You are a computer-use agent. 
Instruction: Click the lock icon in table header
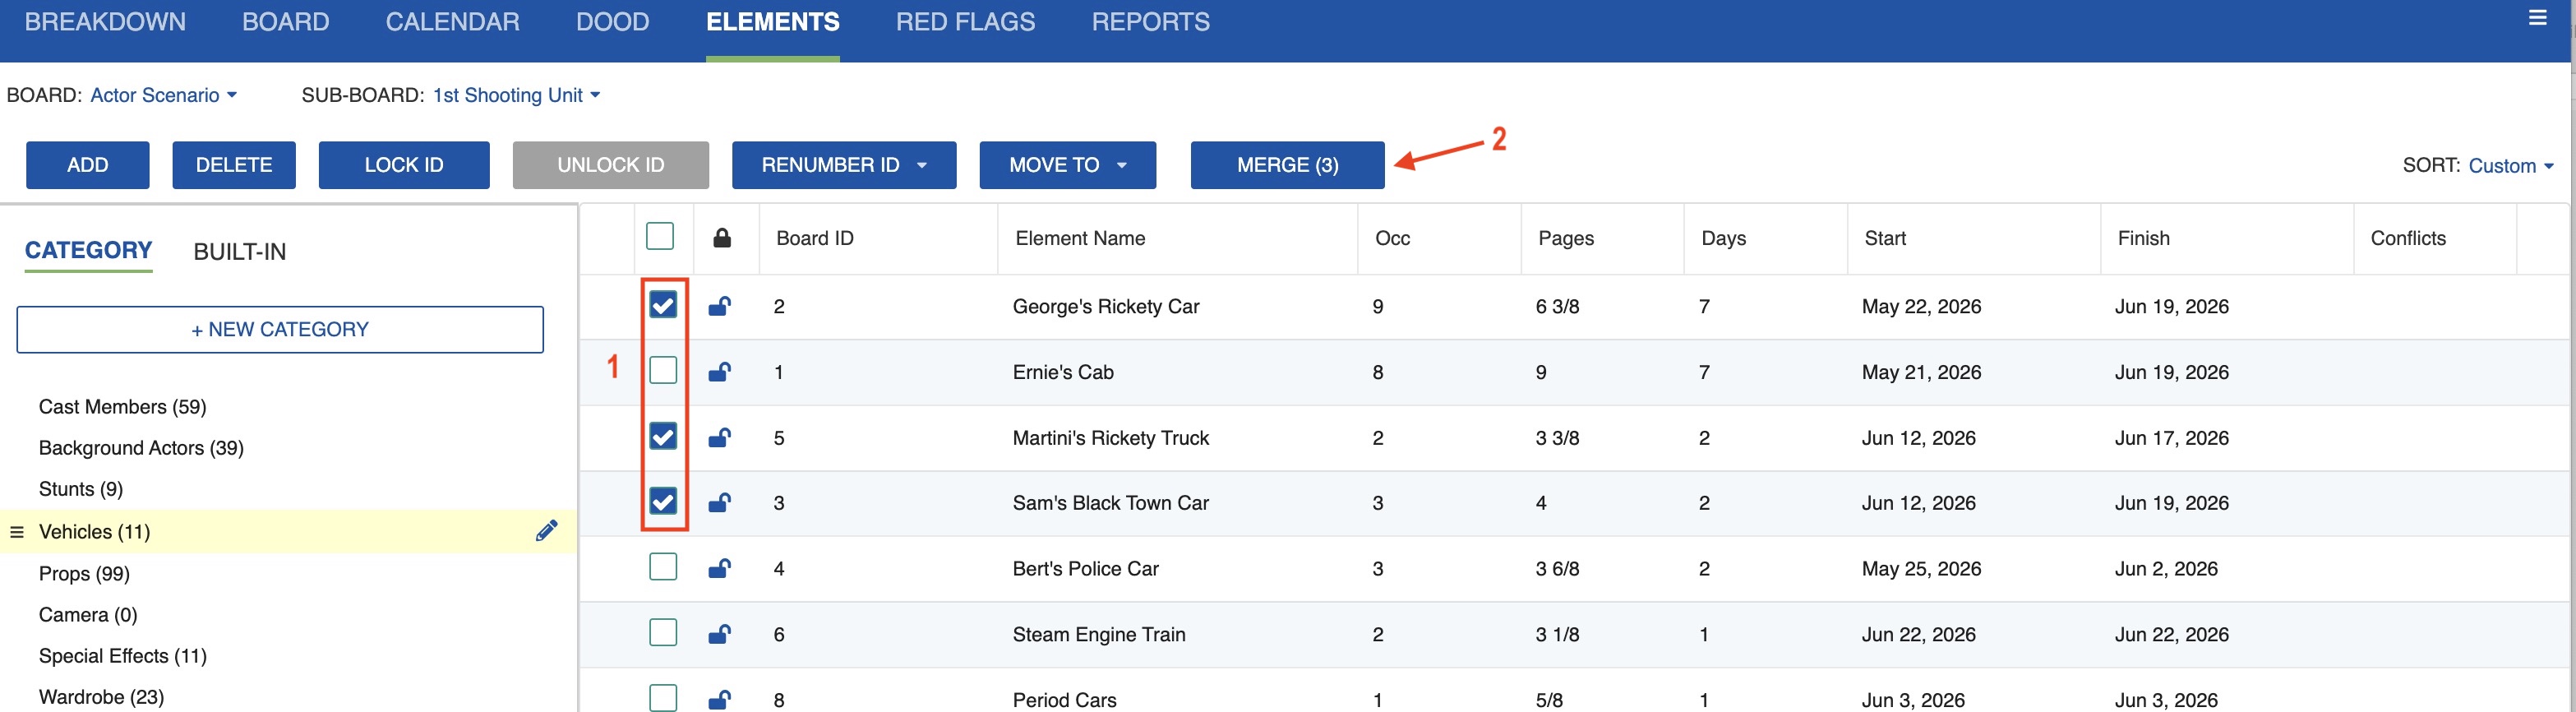tap(721, 238)
